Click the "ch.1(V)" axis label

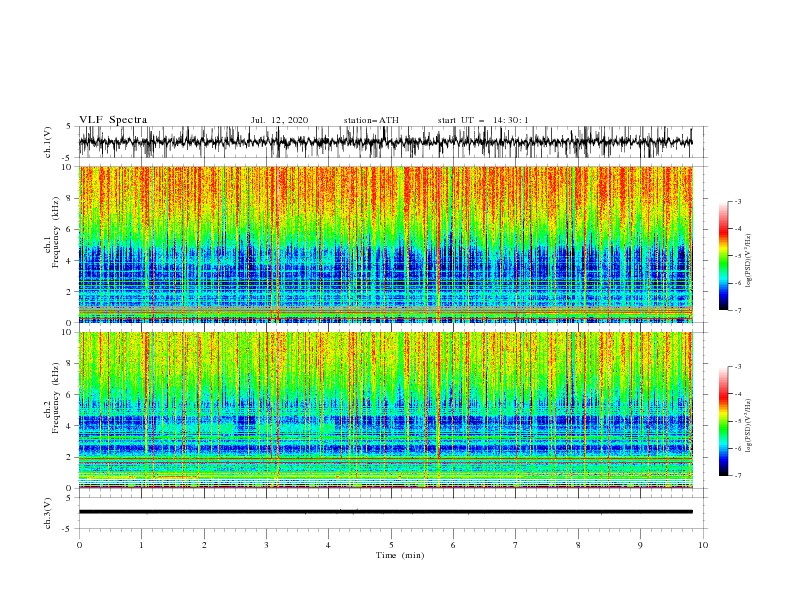(x=48, y=142)
